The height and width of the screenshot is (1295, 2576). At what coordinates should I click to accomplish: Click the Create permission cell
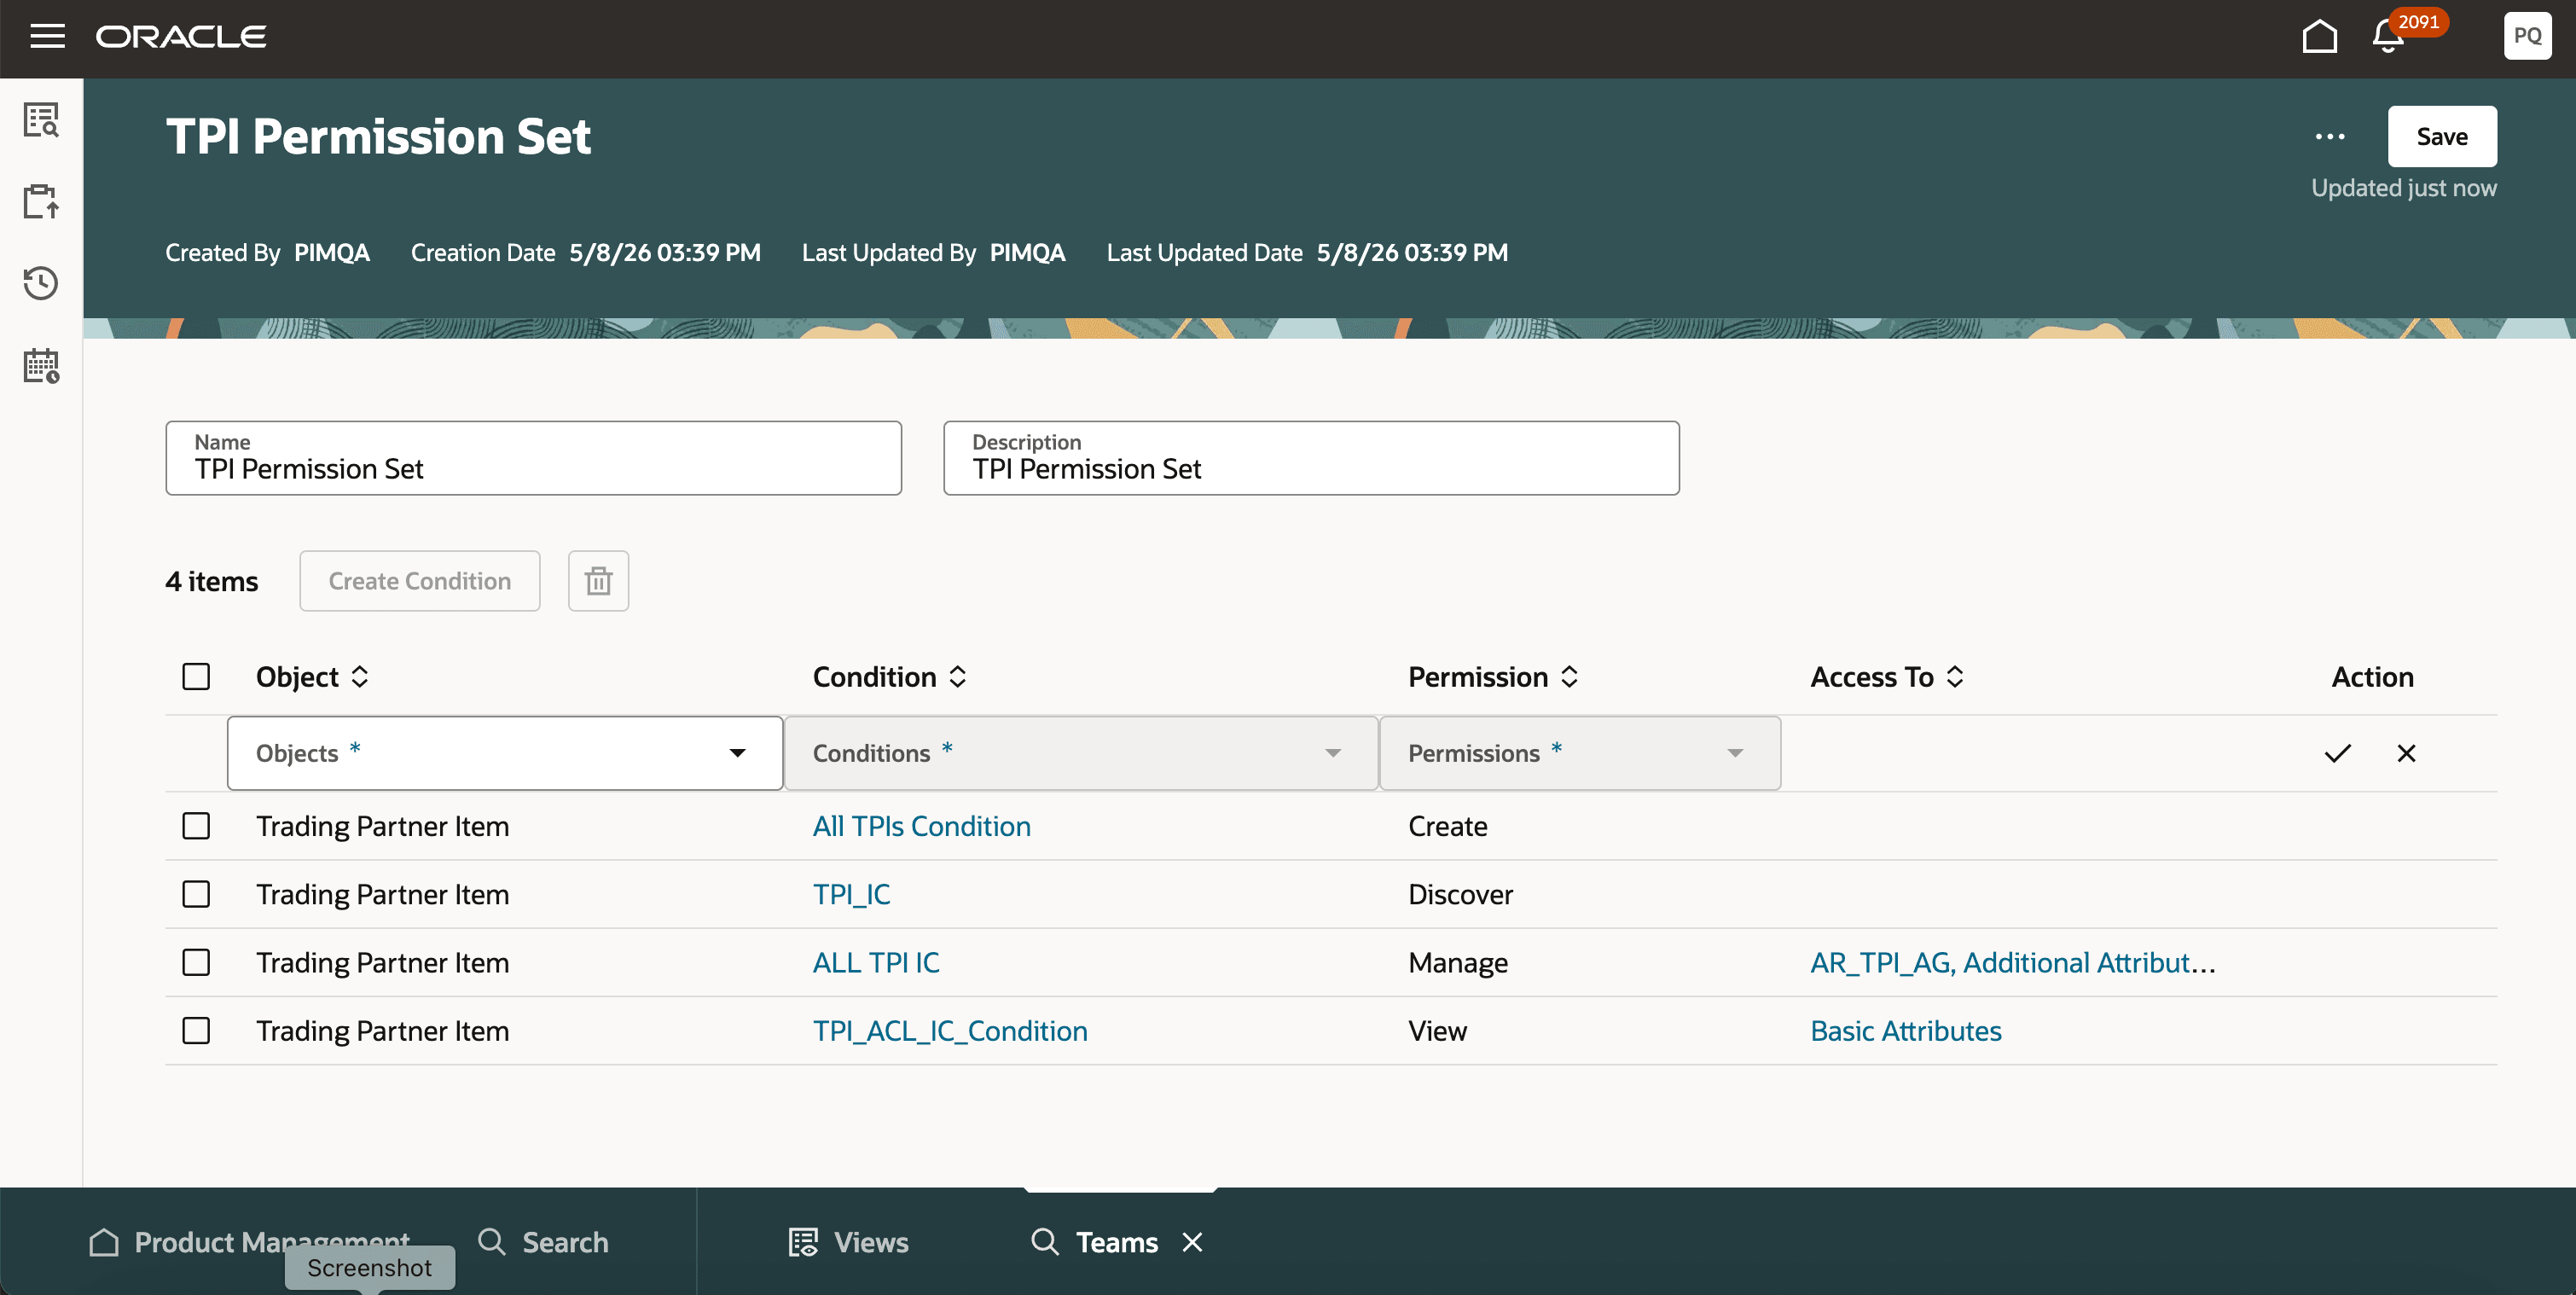pyautogui.click(x=1447, y=826)
